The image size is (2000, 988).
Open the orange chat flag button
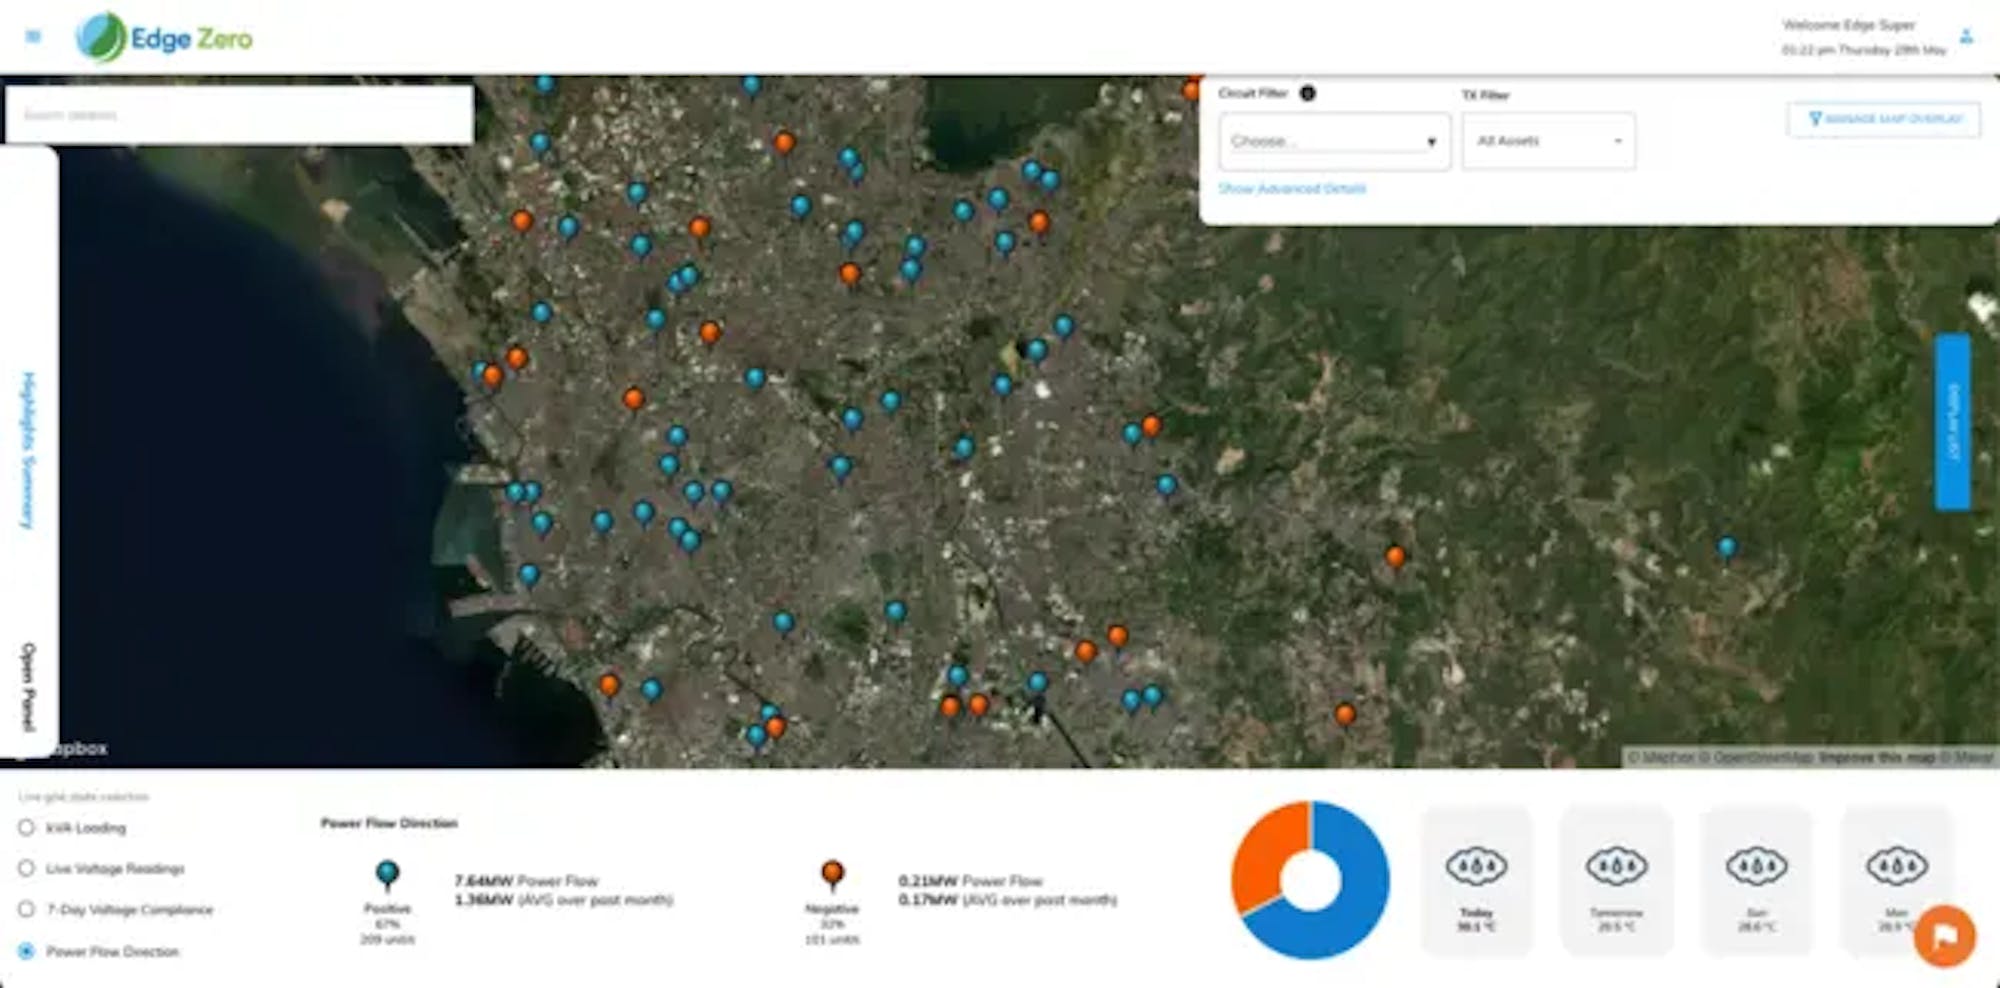[1944, 936]
